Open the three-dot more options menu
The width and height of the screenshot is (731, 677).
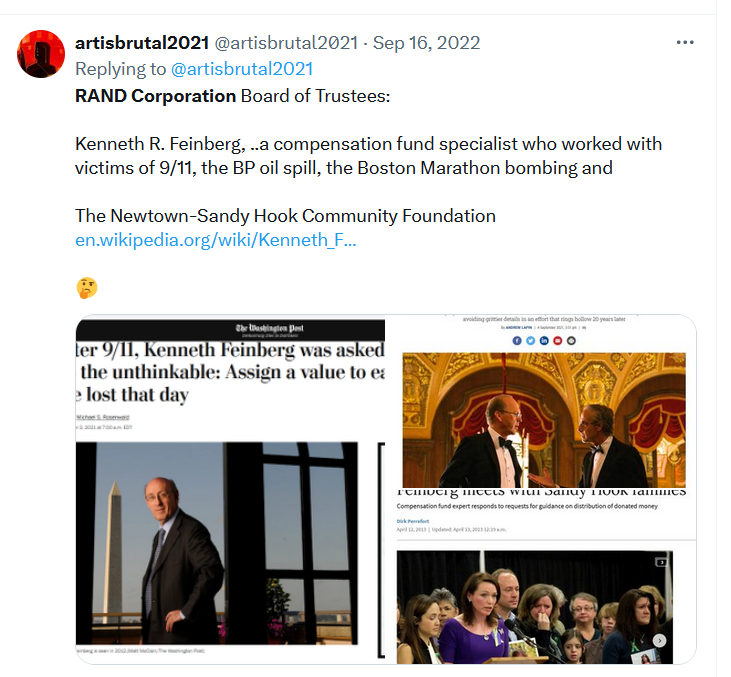pos(685,42)
